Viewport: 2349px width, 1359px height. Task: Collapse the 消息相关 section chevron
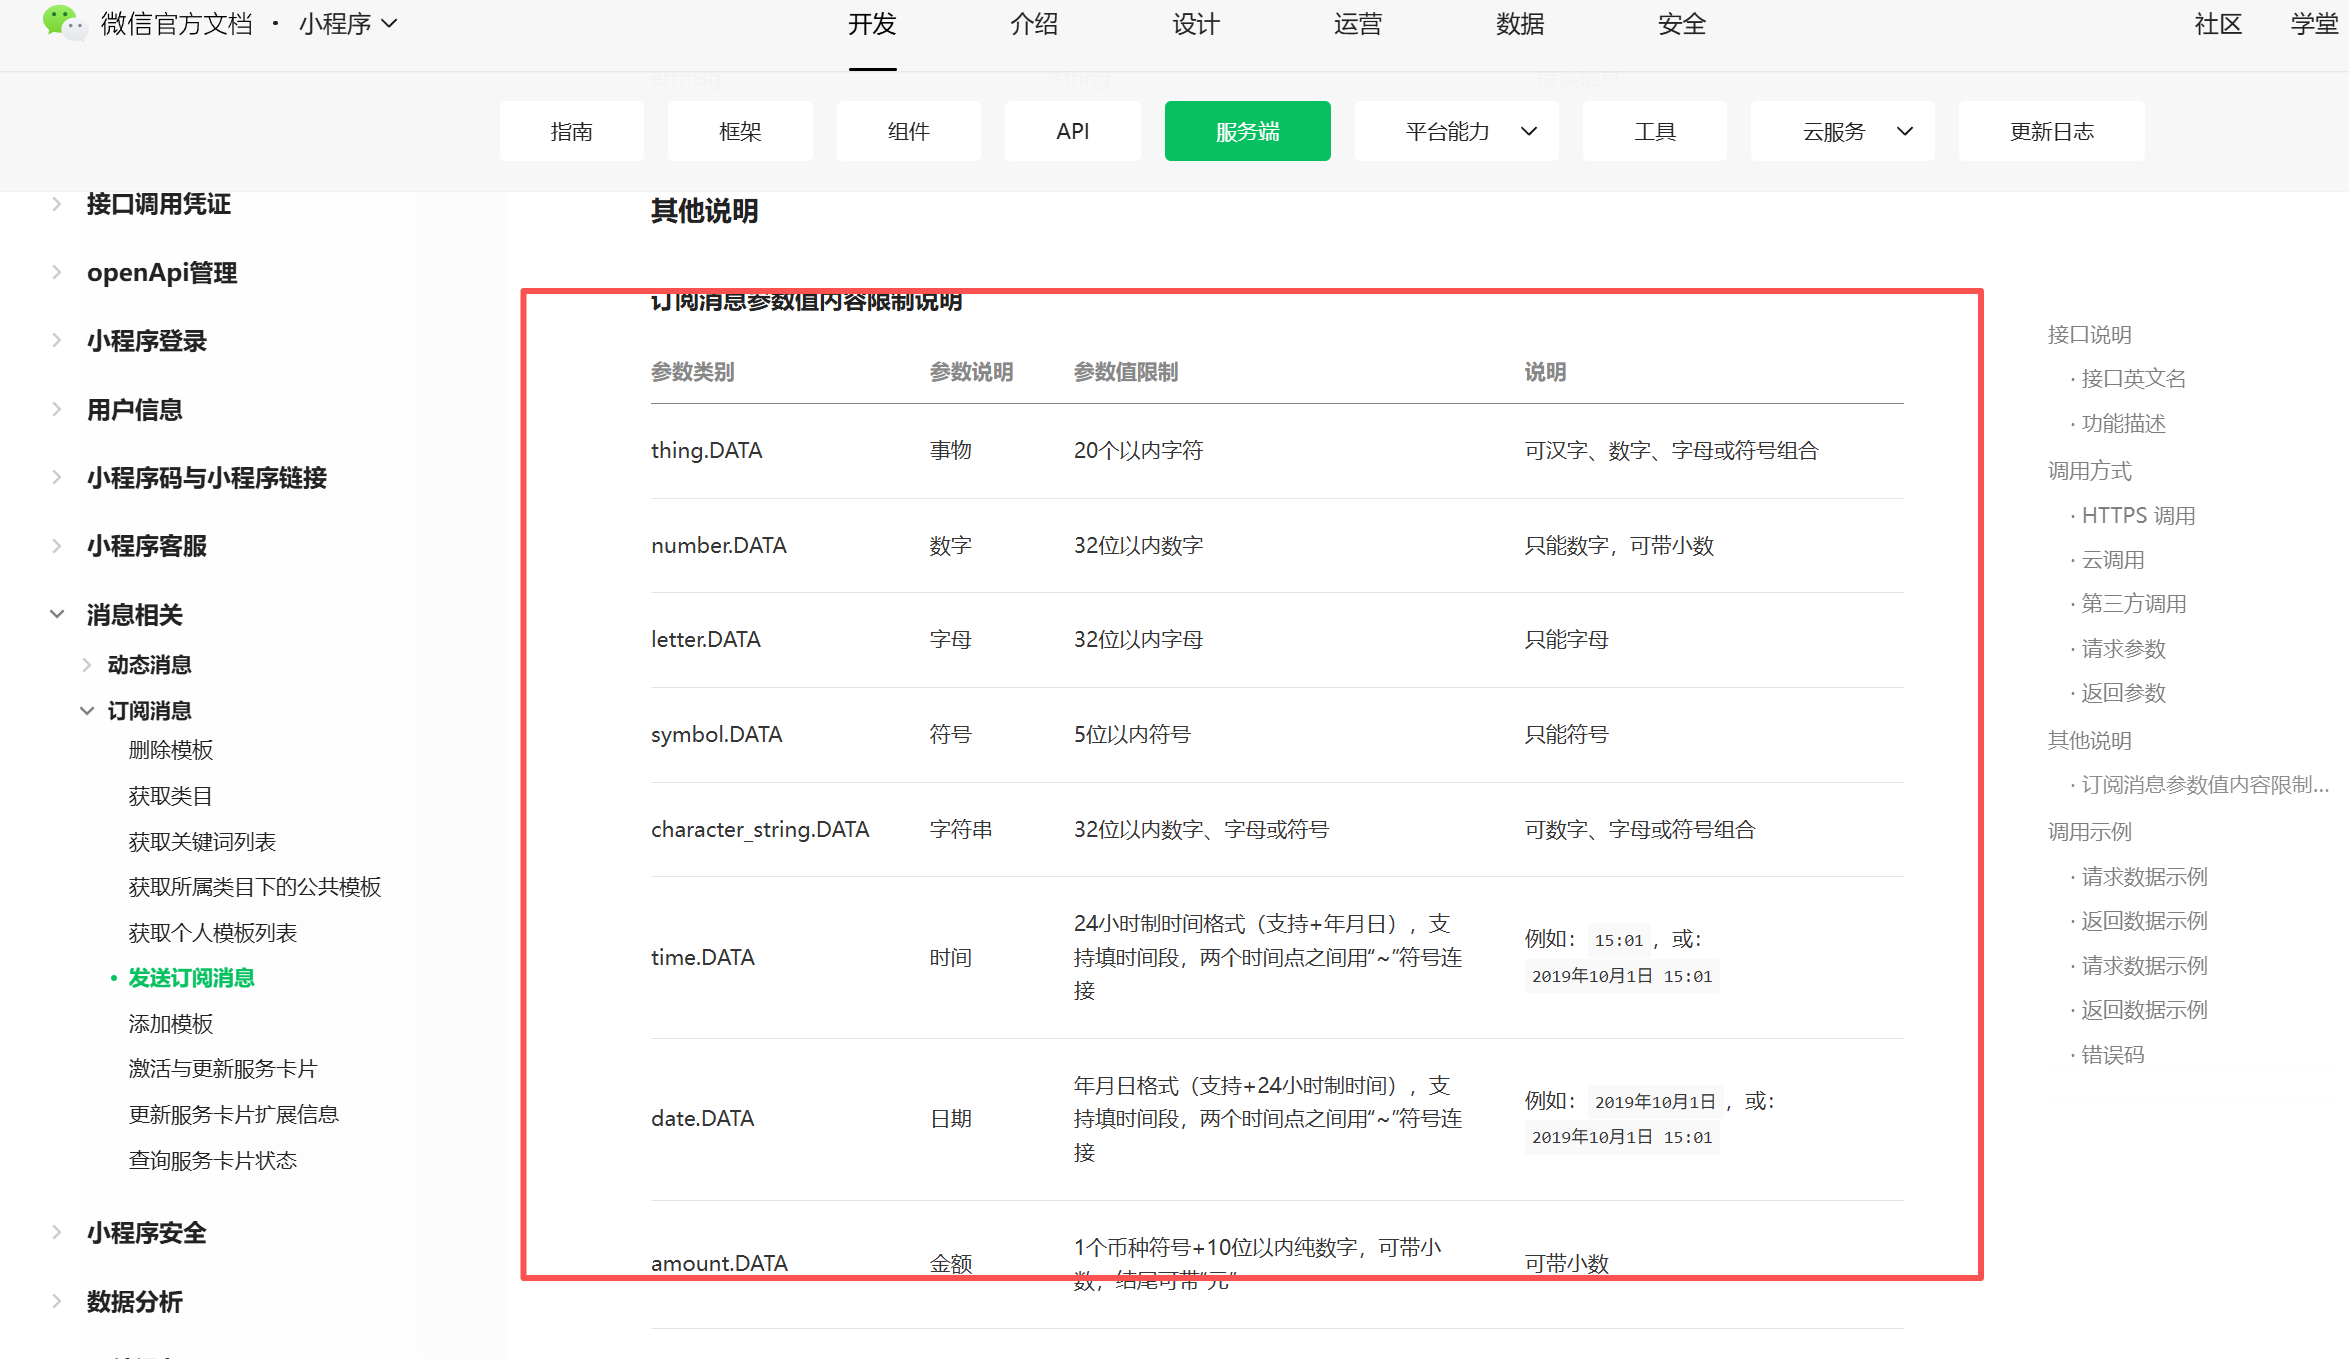[x=57, y=614]
